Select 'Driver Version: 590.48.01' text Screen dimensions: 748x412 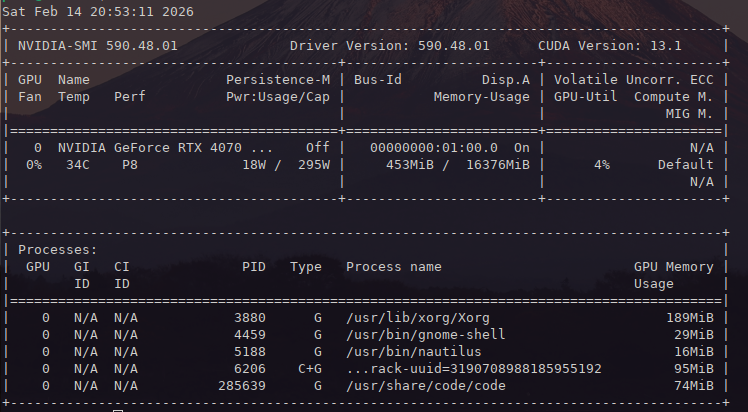[390, 46]
